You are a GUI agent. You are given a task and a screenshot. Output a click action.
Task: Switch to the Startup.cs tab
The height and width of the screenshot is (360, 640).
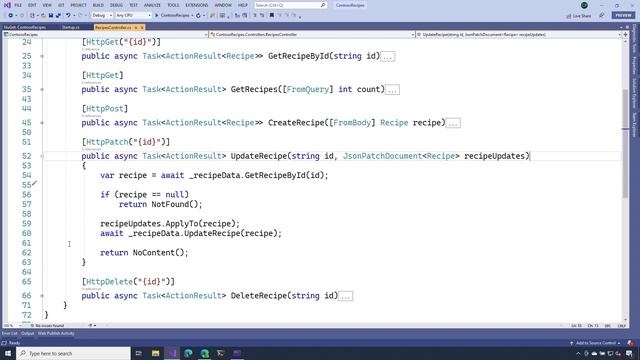(71, 27)
